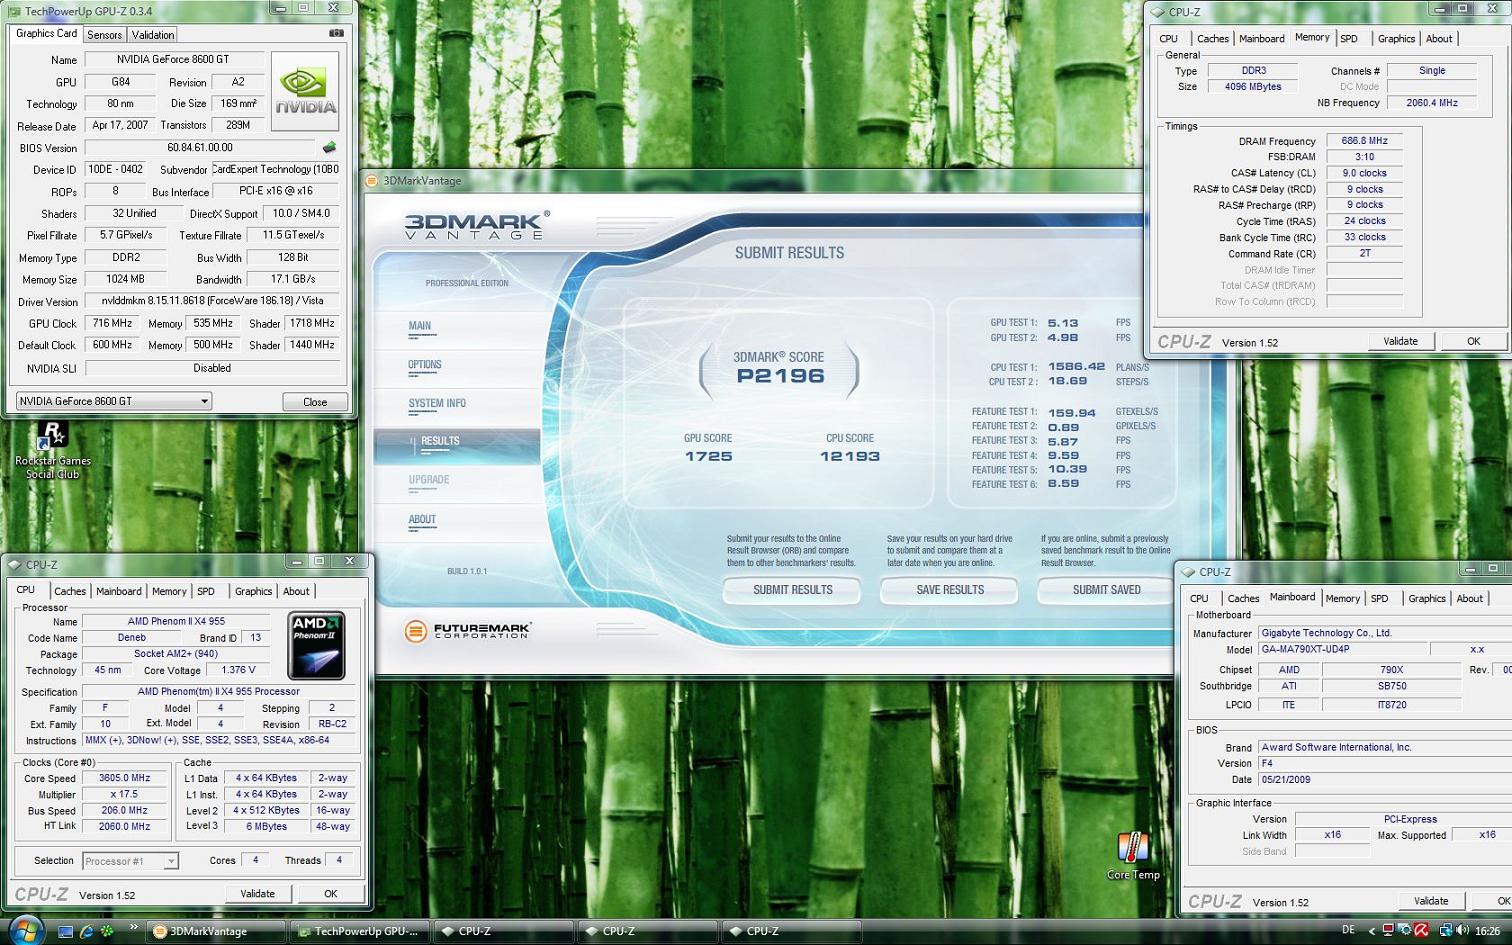Click the Show Desktop quick launch icon

(x=65, y=931)
